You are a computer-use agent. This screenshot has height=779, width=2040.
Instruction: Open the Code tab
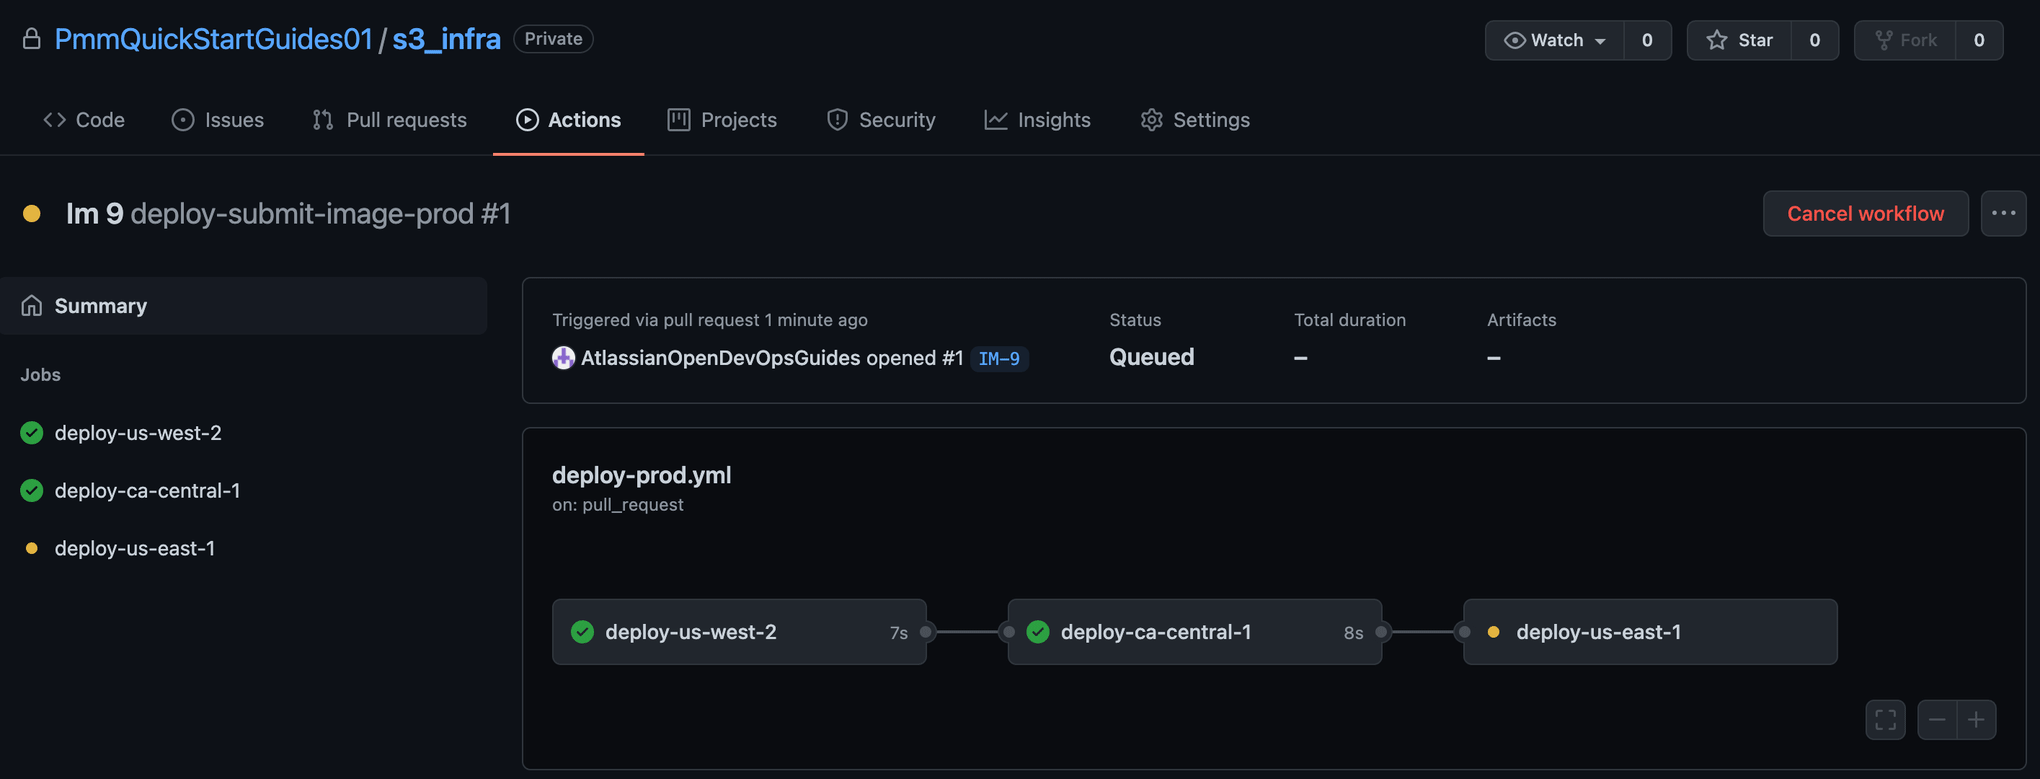[84, 120]
